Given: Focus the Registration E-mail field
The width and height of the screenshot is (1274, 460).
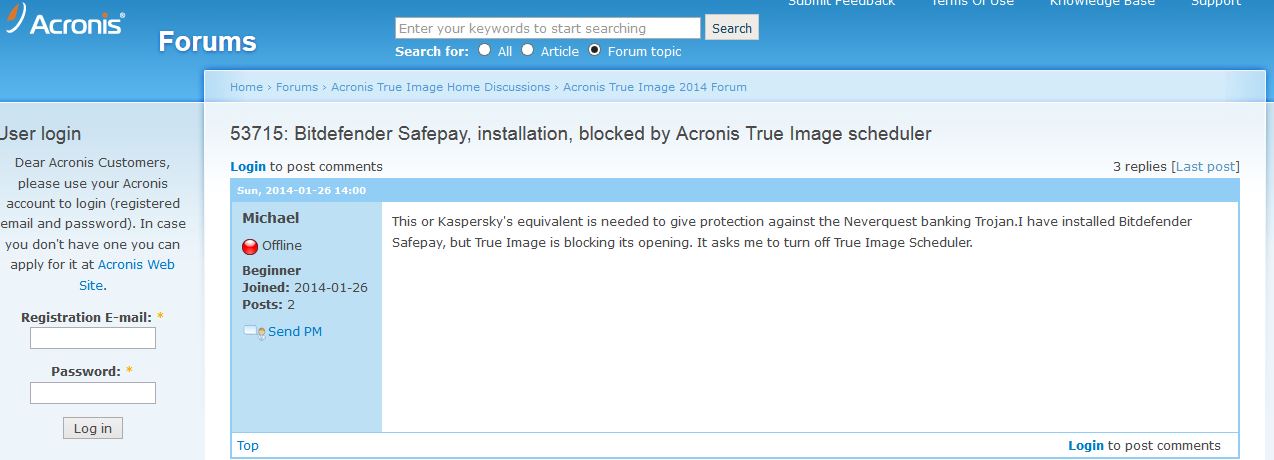Looking at the screenshot, I should click(93, 338).
